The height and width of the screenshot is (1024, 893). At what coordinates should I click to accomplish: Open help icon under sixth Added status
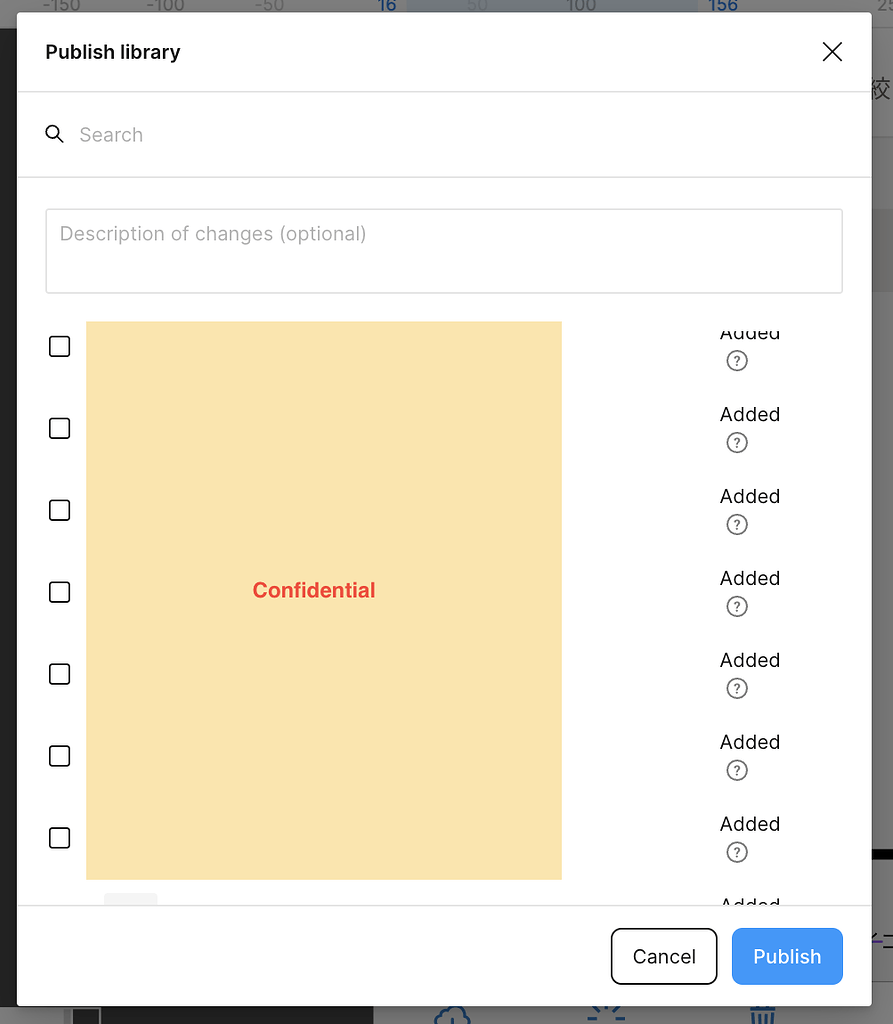(x=737, y=771)
